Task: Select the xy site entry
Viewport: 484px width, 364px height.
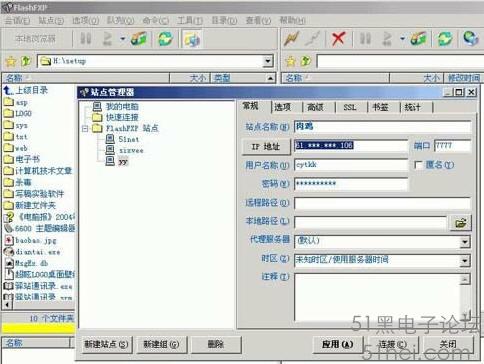Action: 123,162
